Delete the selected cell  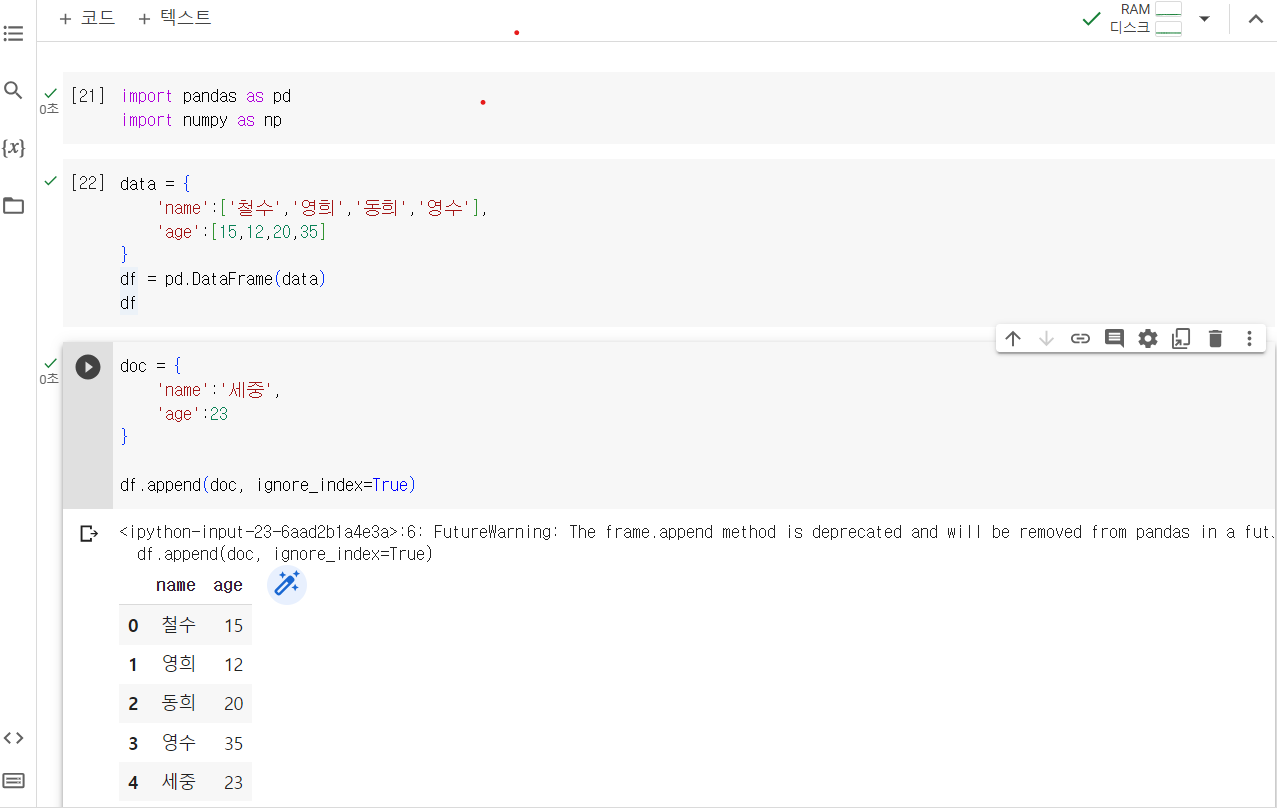(x=1215, y=338)
